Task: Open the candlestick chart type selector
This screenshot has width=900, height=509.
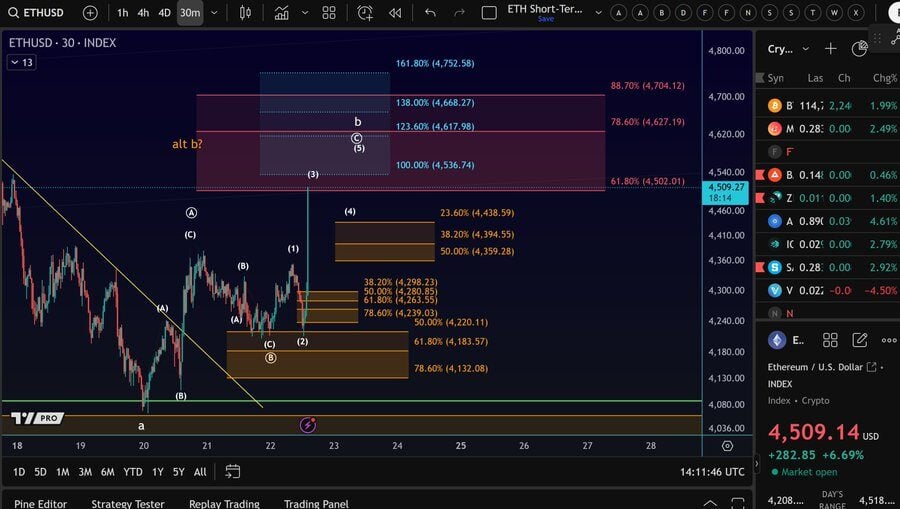Action: pyautogui.click(x=245, y=13)
